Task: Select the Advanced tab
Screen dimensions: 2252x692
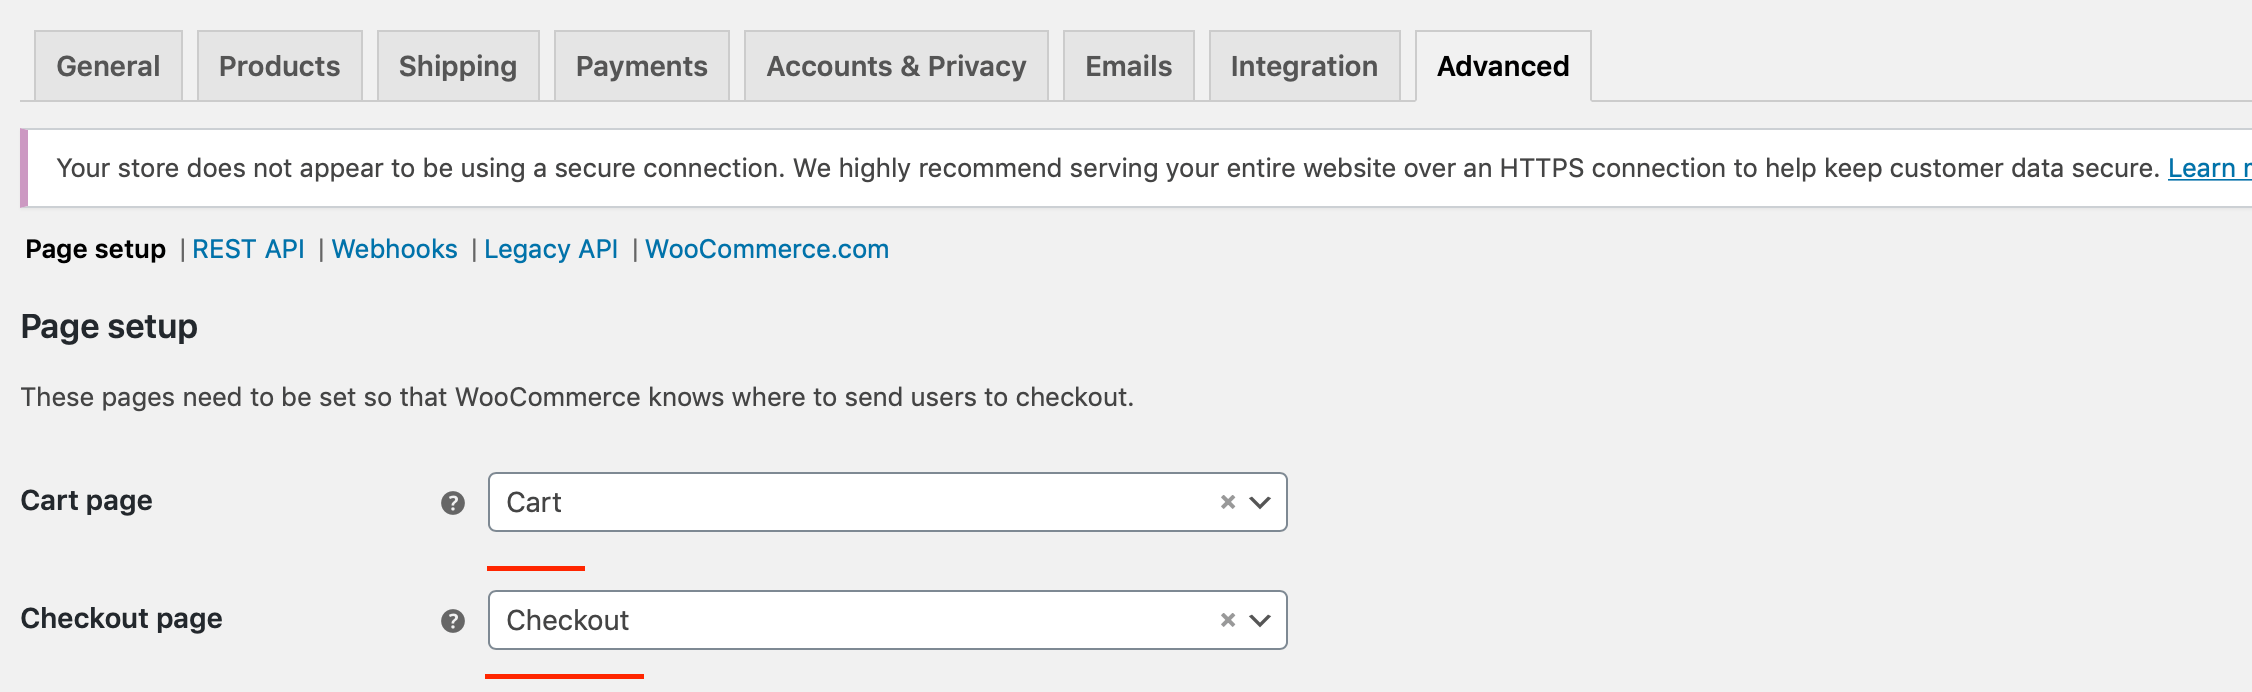Action: tap(1503, 66)
